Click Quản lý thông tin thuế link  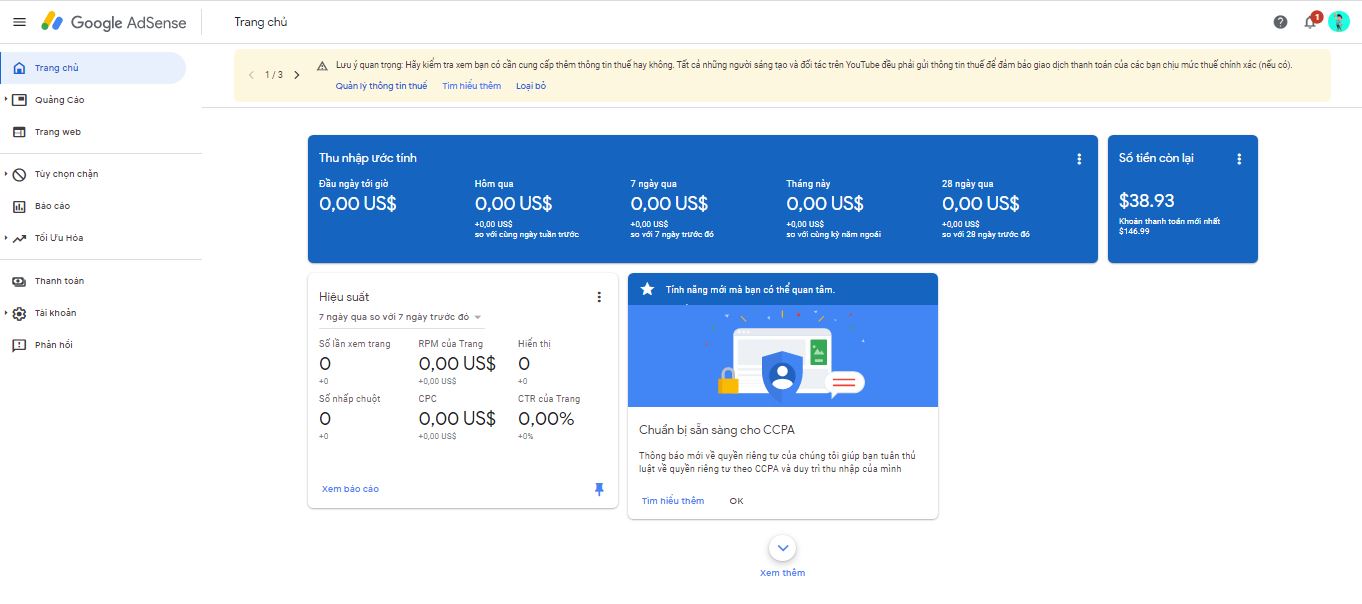pos(381,86)
